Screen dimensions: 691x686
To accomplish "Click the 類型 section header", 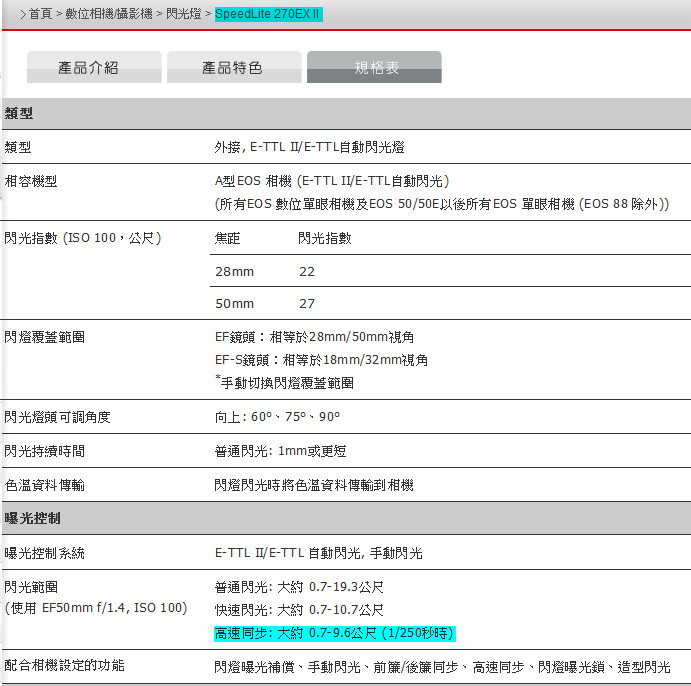I will click(x=346, y=114).
